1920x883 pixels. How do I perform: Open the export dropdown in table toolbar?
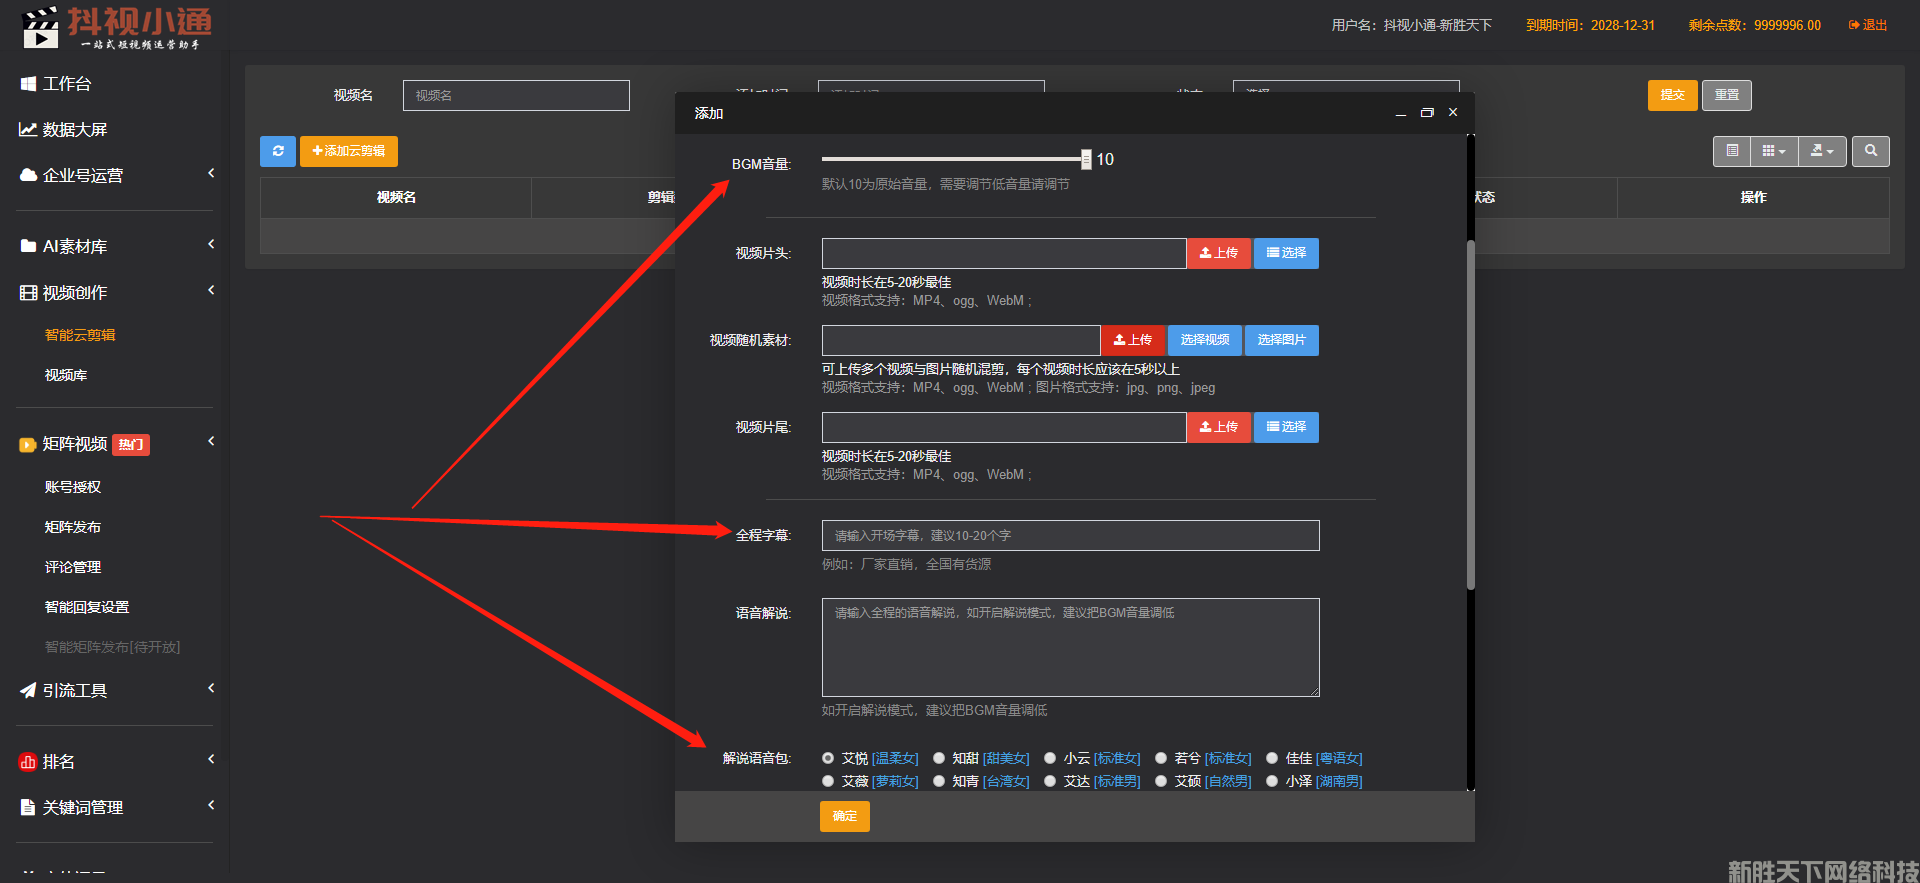(x=1822, y=151)
